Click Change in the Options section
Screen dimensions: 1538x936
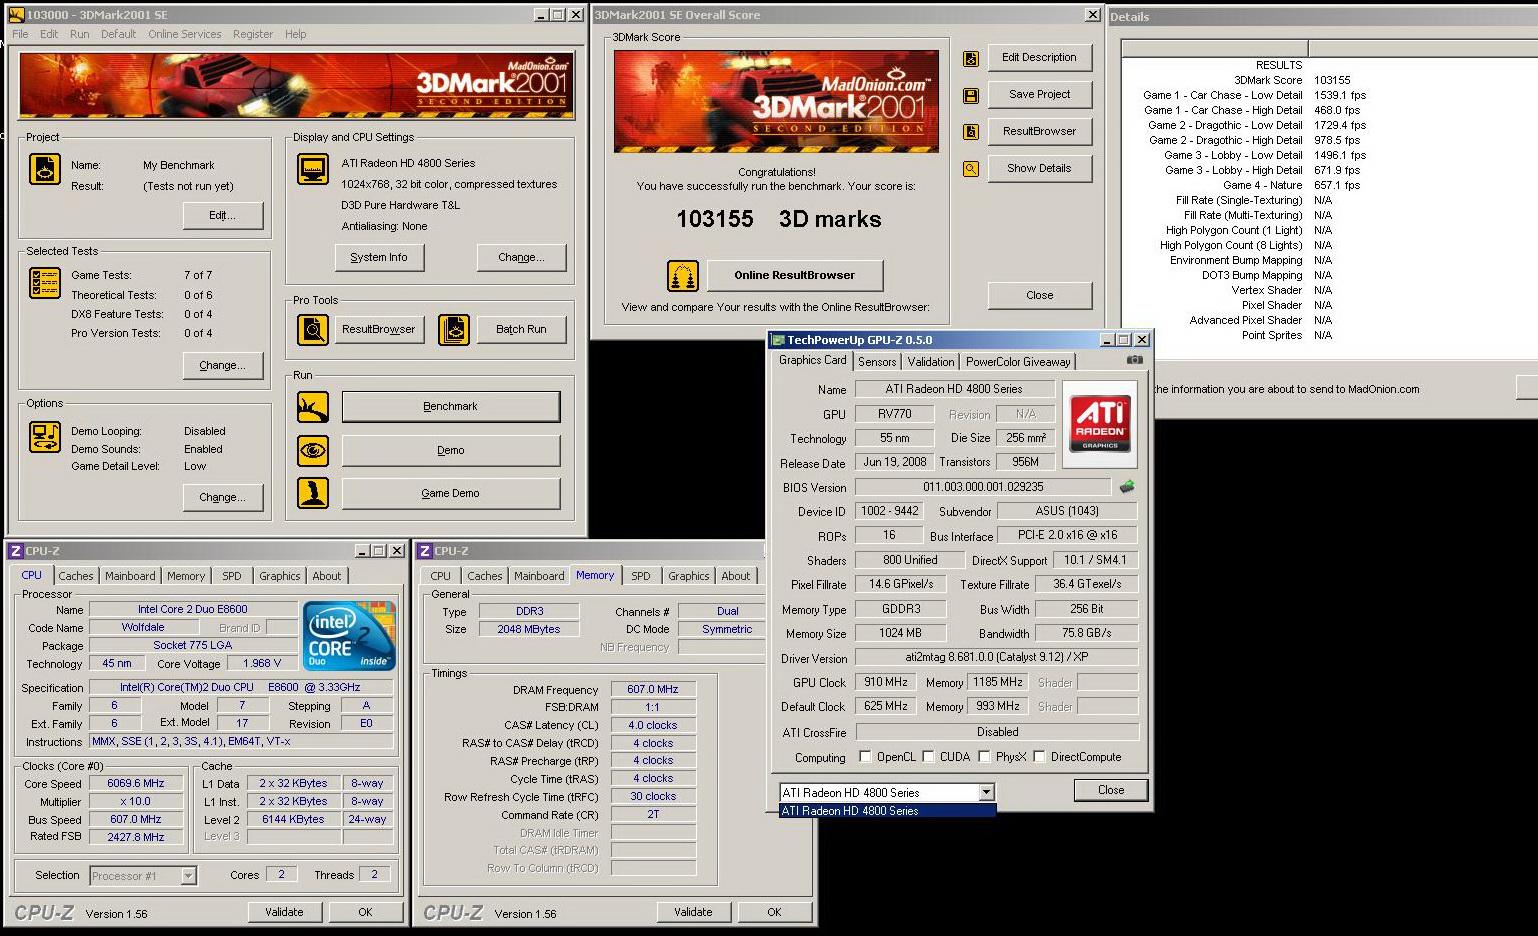[223, 497]
